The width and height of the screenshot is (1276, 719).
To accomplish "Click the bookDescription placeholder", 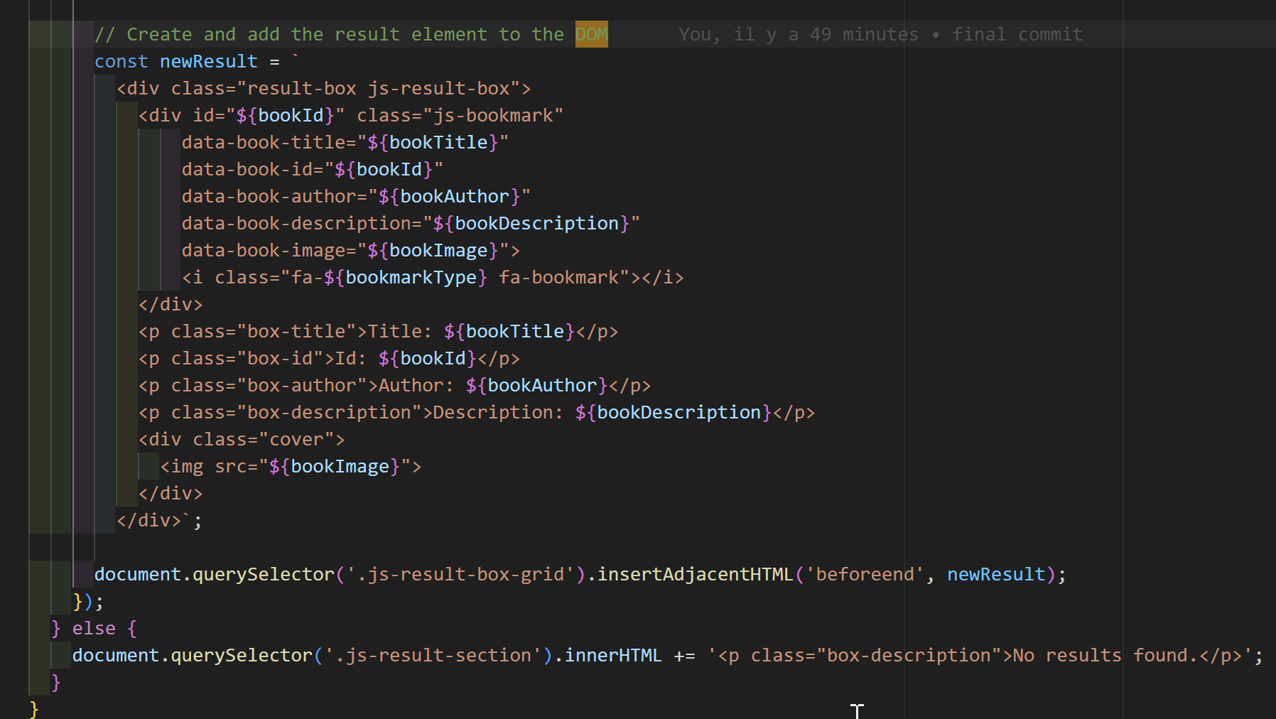I will click(x=536, y=223).
